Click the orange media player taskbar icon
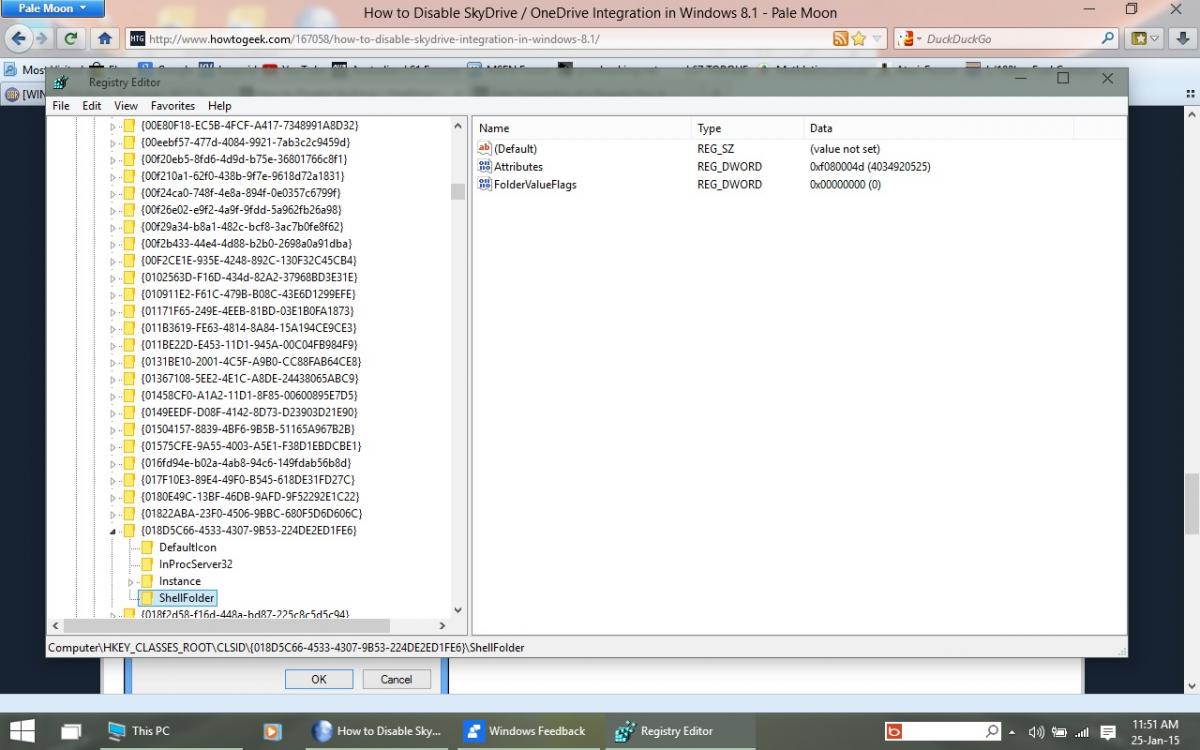The width and height of the screenshot is (1200, 750). (272, 731)
